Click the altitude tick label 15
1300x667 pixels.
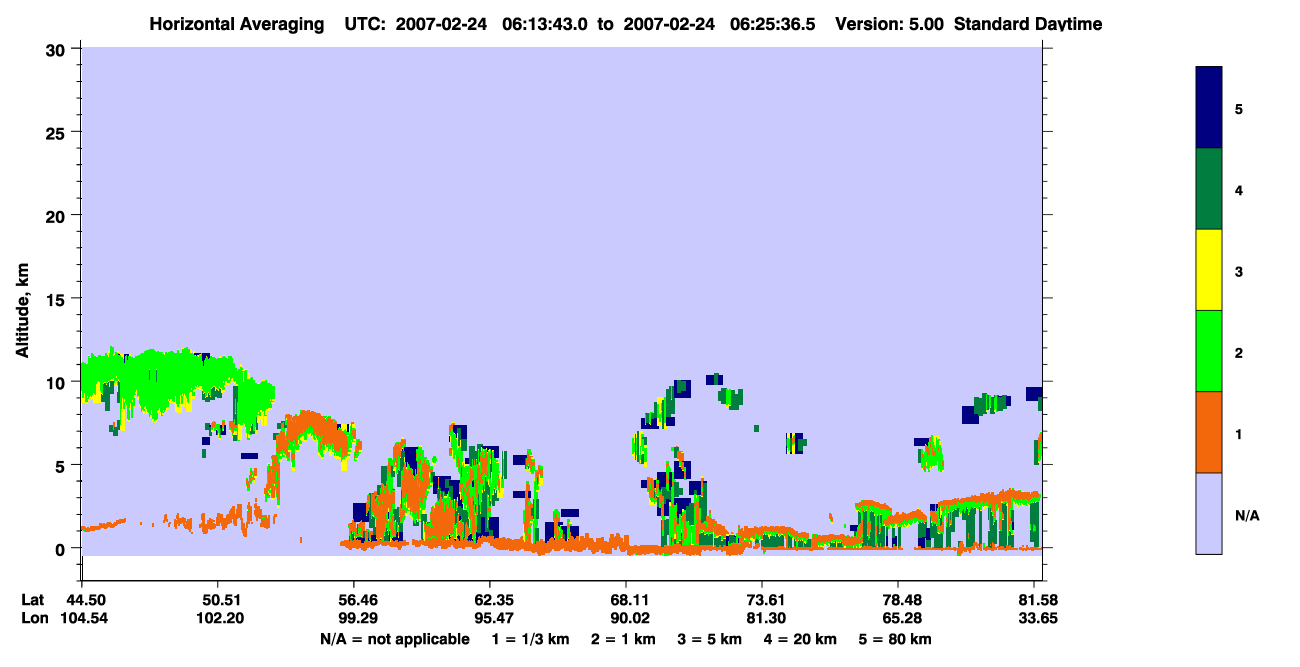[58, 299]
